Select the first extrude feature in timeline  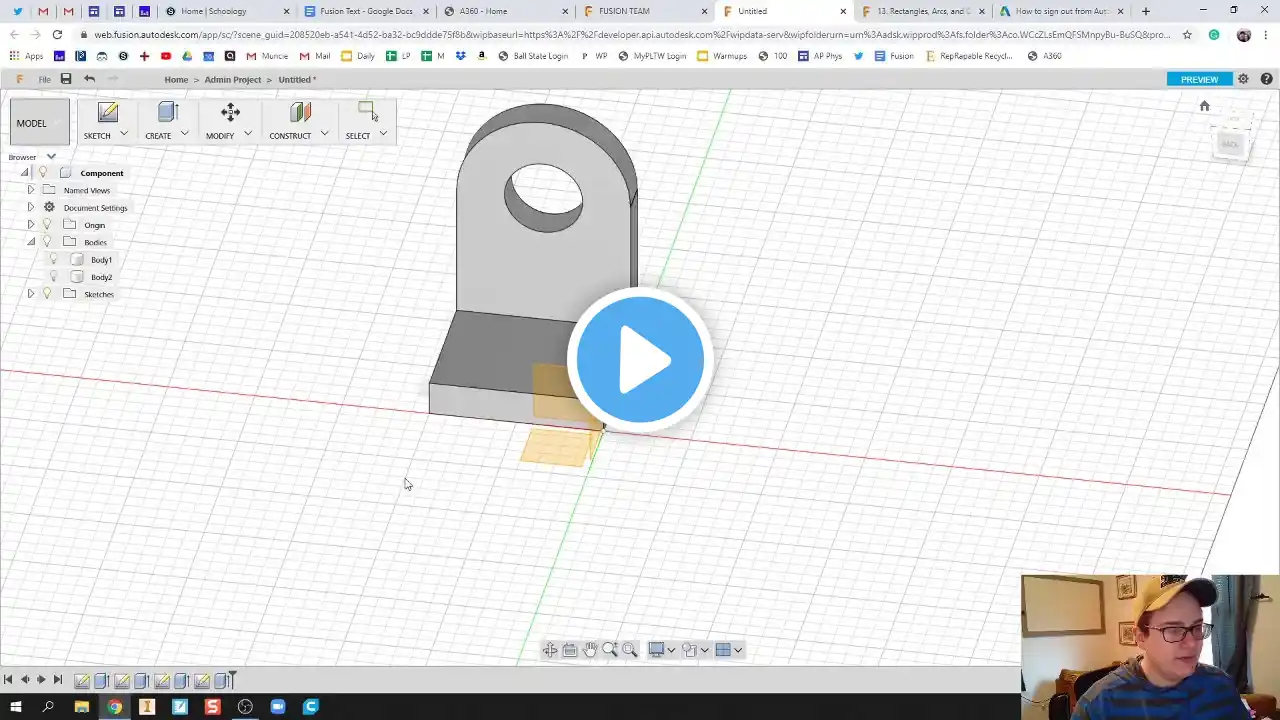pos(101,681)
